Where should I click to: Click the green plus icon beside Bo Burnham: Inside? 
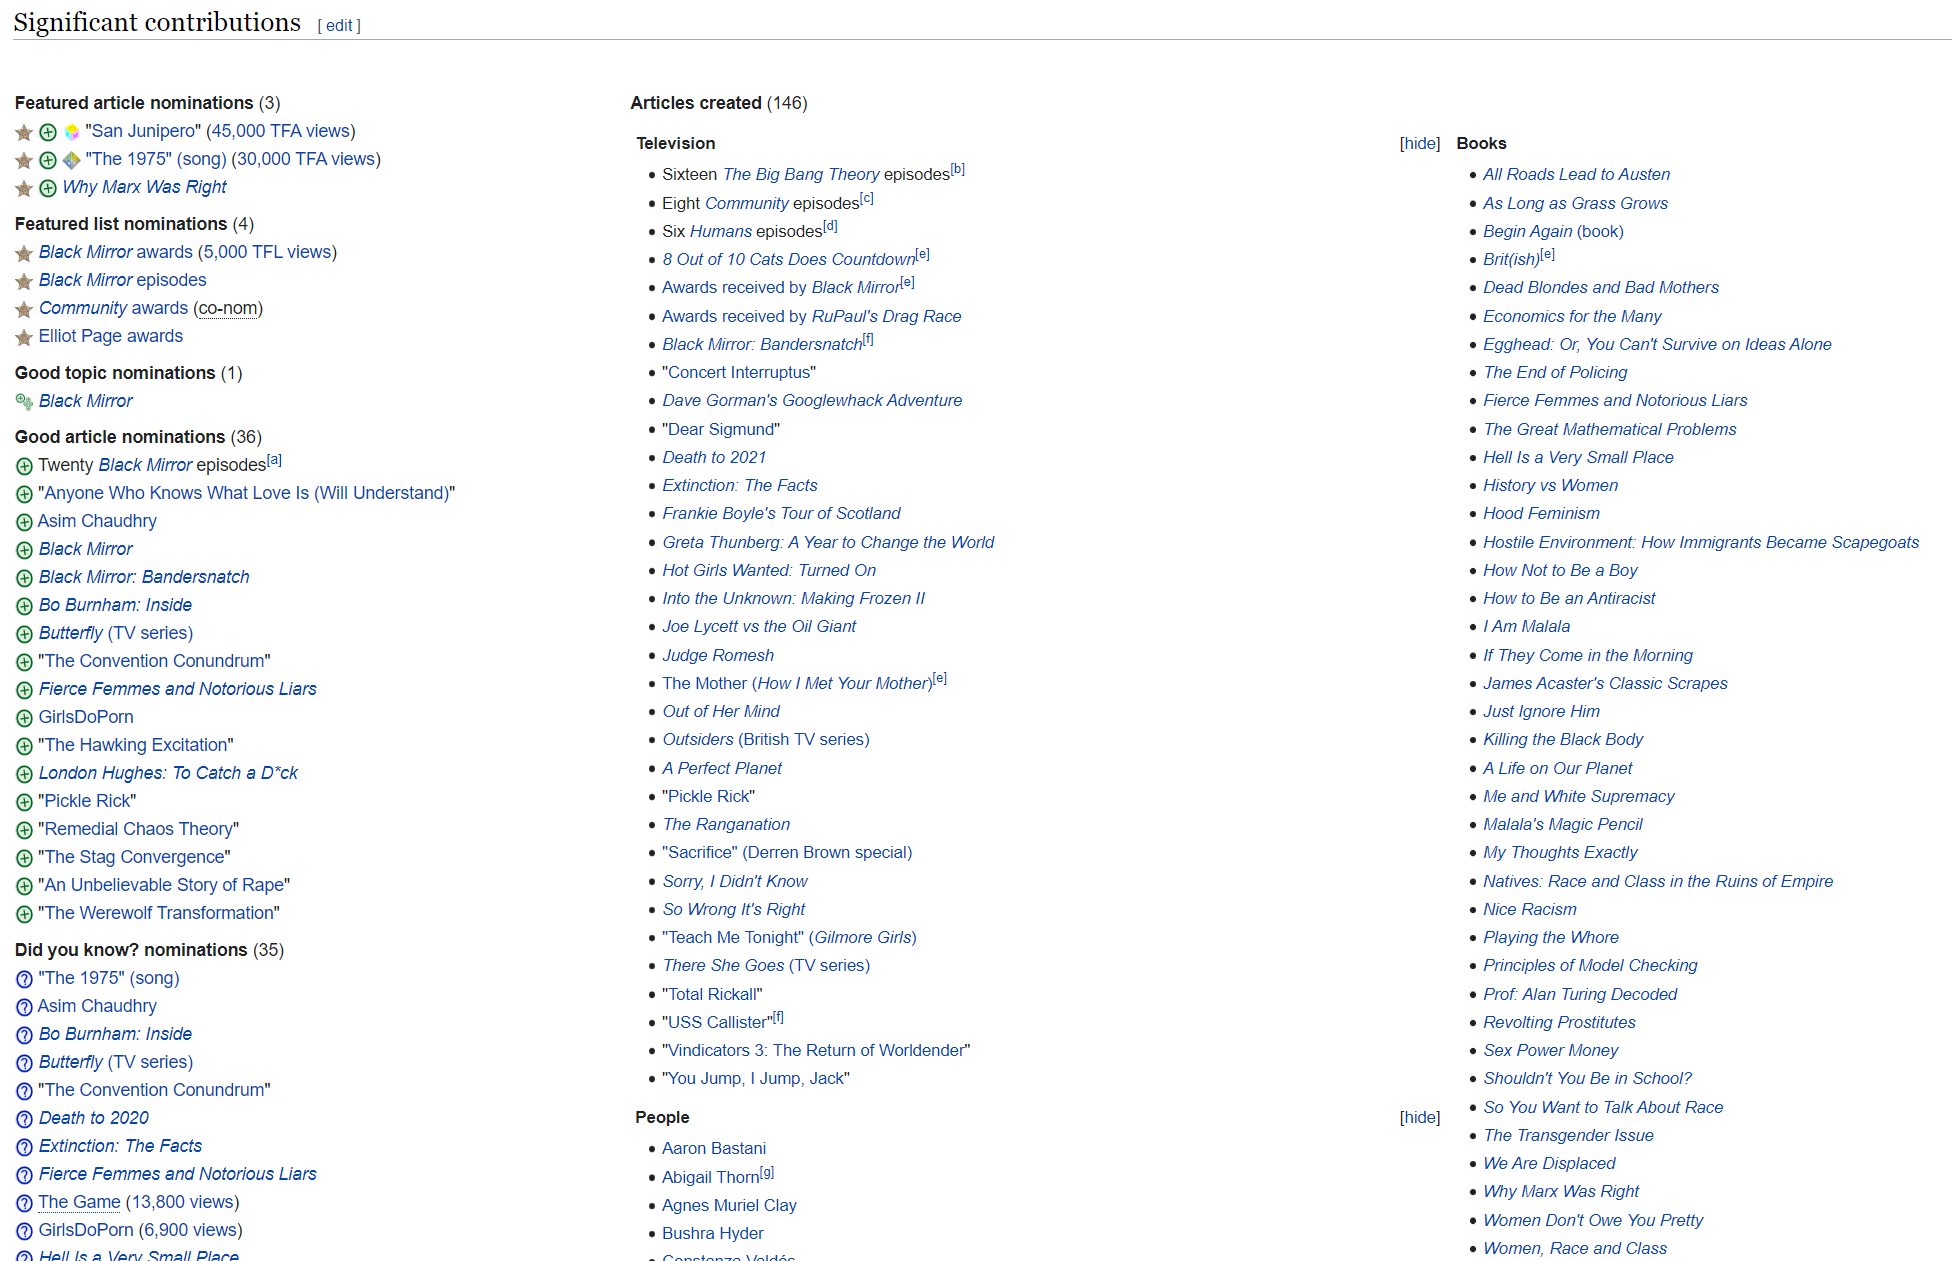pos(24,606)
